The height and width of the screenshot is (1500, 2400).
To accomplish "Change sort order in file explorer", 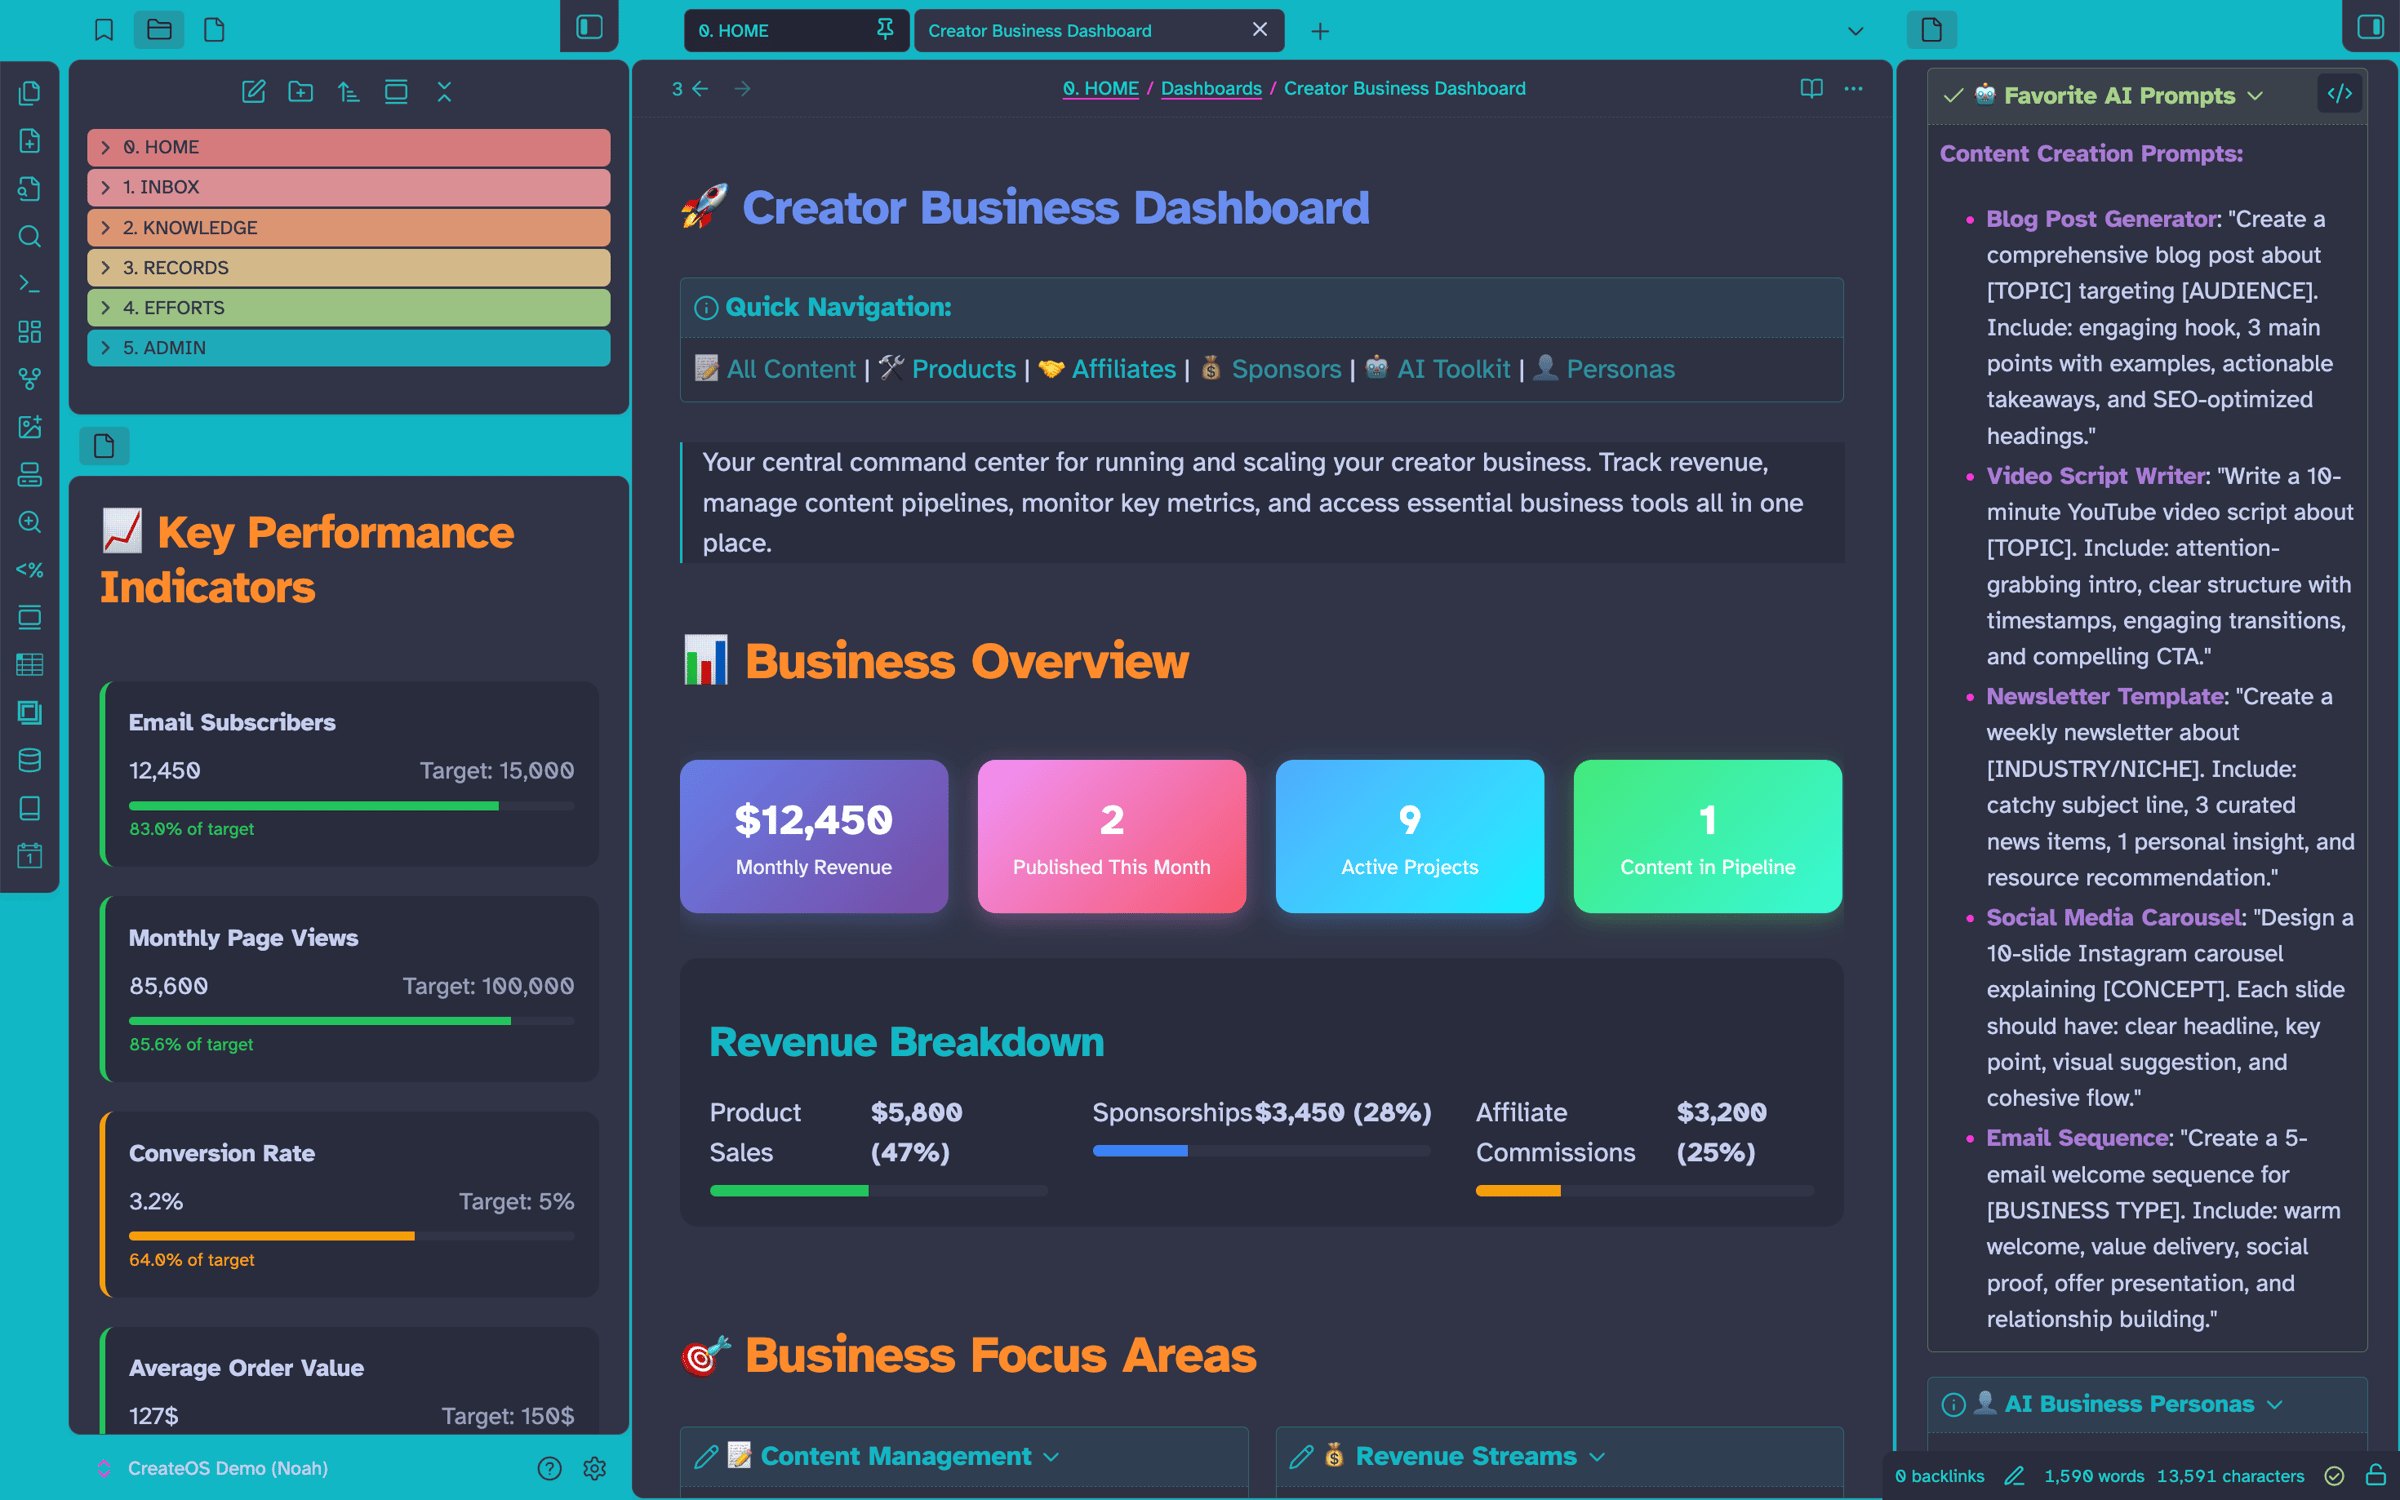I will pyautogui.click(x=349, y=92).
